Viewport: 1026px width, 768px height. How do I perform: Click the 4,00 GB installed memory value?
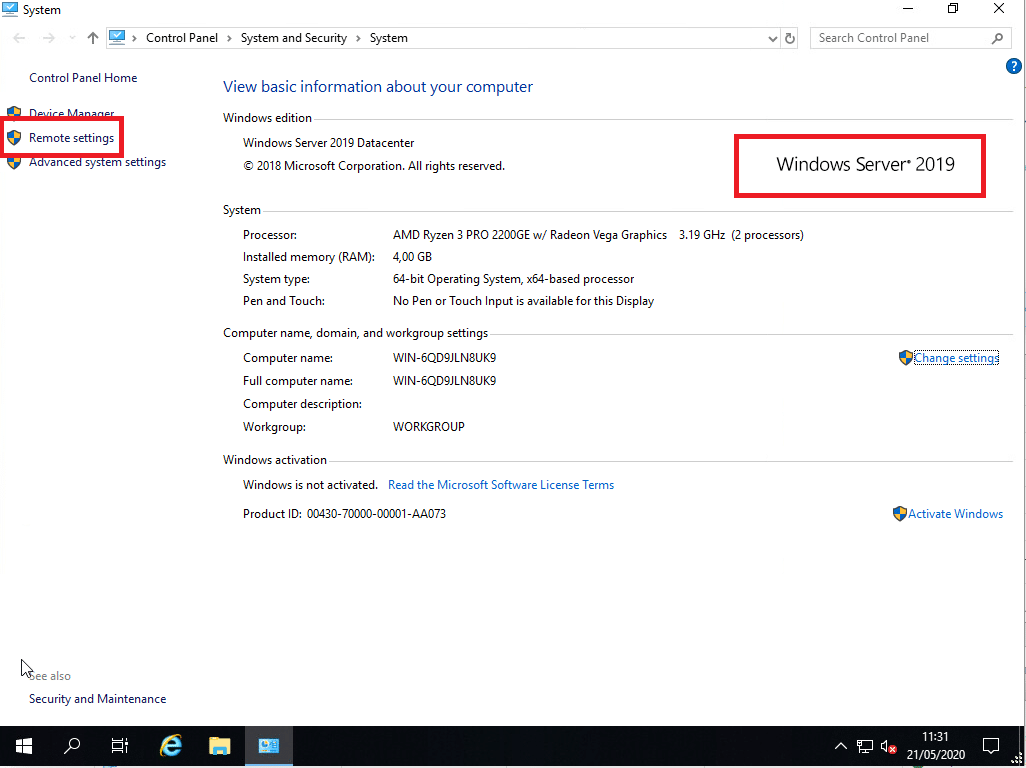(x=412, y=257)
